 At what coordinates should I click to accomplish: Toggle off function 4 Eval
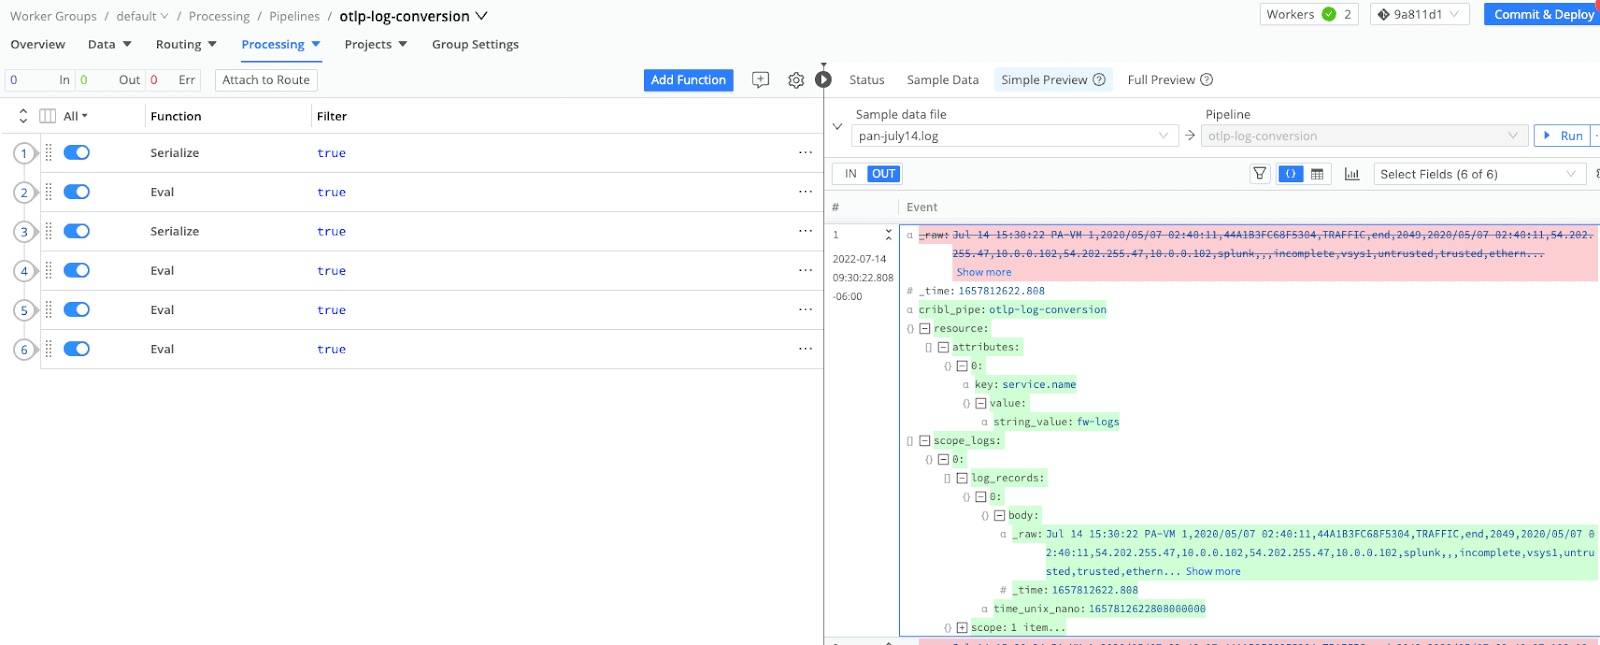77,271
